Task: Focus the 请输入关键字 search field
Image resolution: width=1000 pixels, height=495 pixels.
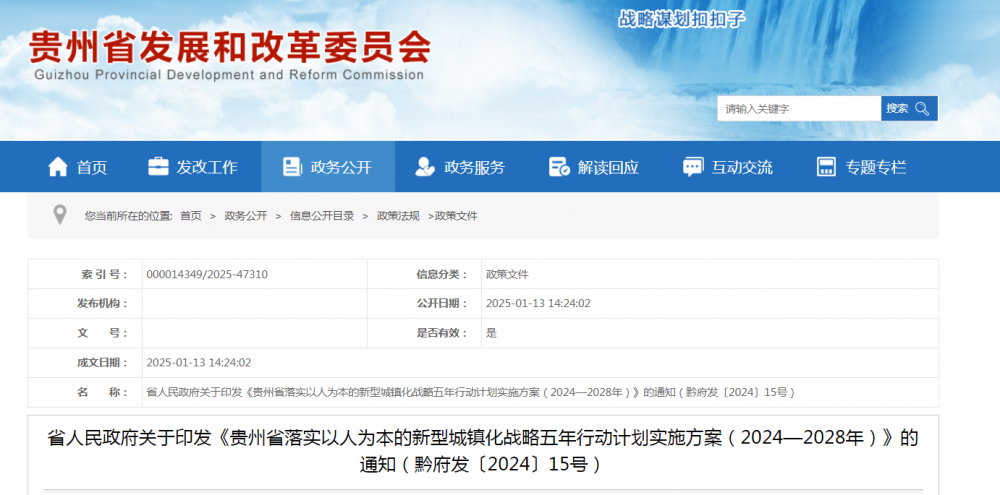Action: click(798, 109)
